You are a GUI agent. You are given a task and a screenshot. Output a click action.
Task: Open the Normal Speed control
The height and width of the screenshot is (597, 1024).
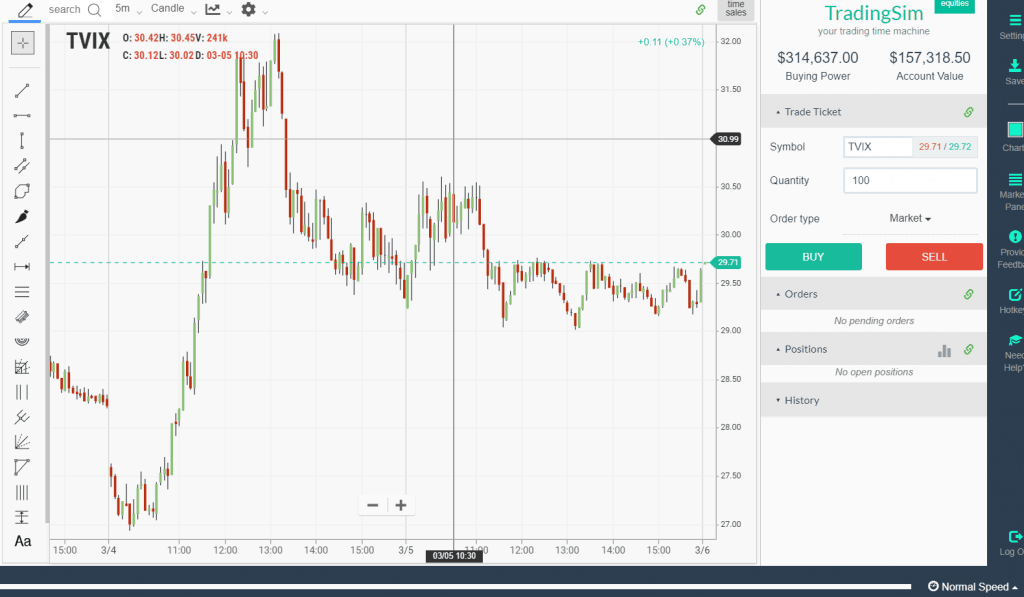click(x=972, y=586)
